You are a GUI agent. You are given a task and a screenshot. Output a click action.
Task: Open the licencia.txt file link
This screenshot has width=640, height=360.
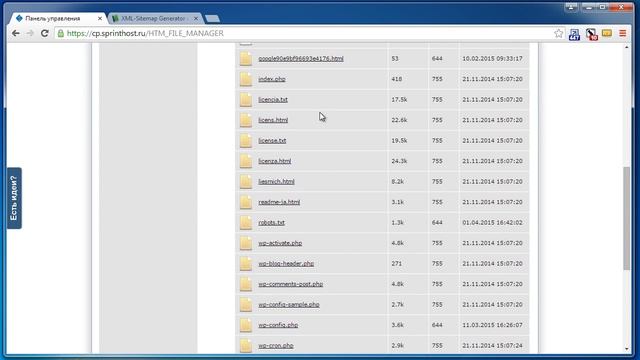(273, 99)
